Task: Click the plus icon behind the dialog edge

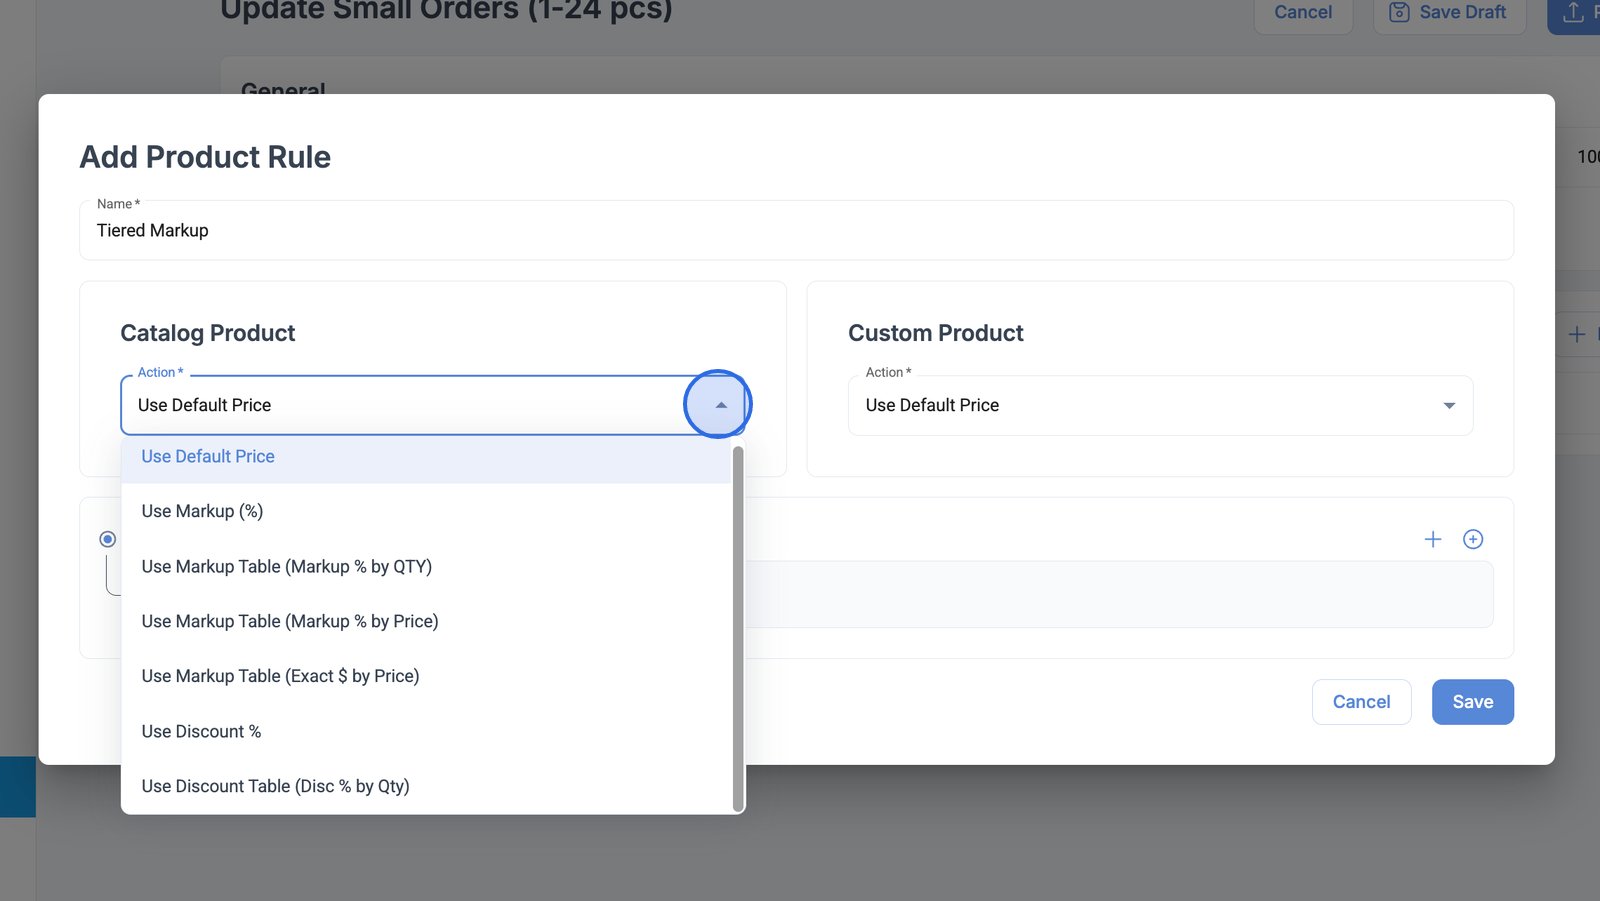Action: 1577,334
